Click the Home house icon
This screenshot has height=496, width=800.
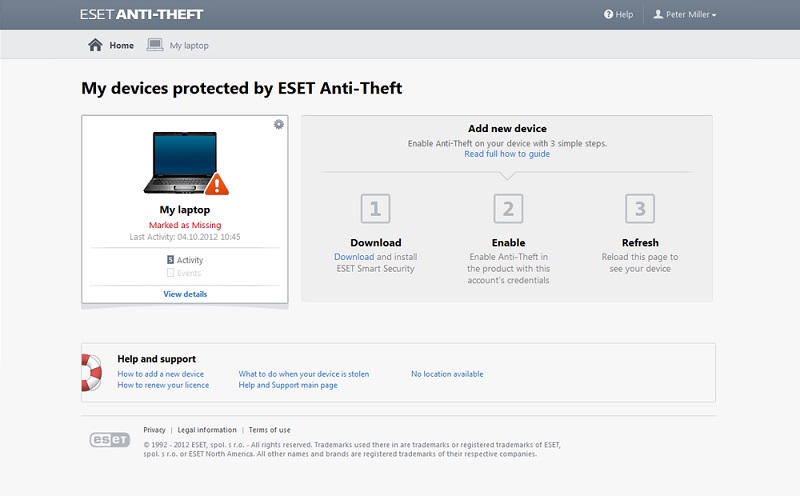[x=95, y=45]
